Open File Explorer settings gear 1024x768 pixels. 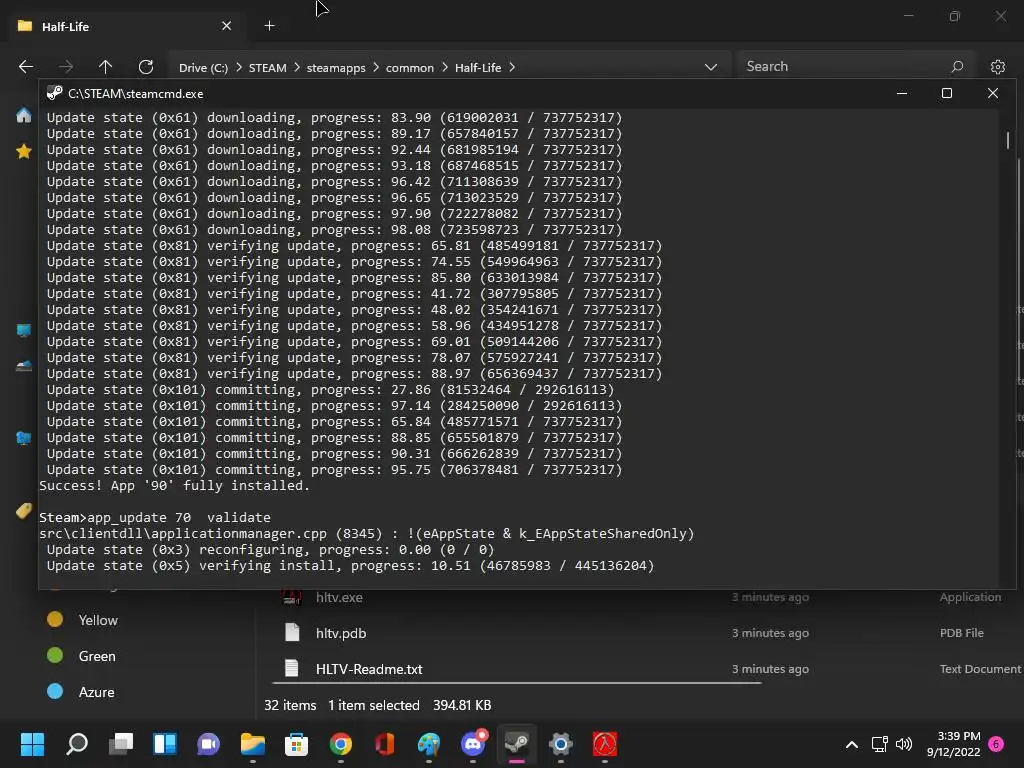(x=997, y=67)
